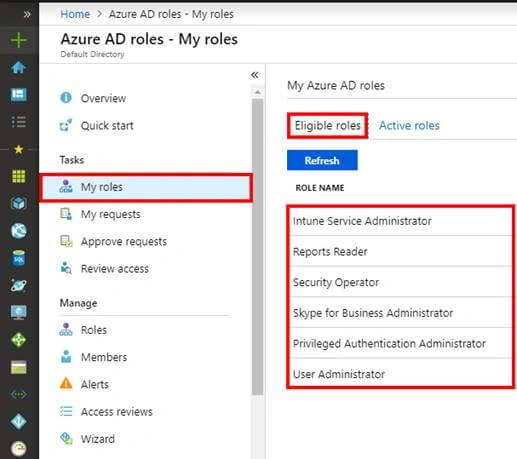Image resolution: width=517 pixels, height=459 pixels.
Task: Open Azure Active Directory icon in the sidebar
Action: 19,422
